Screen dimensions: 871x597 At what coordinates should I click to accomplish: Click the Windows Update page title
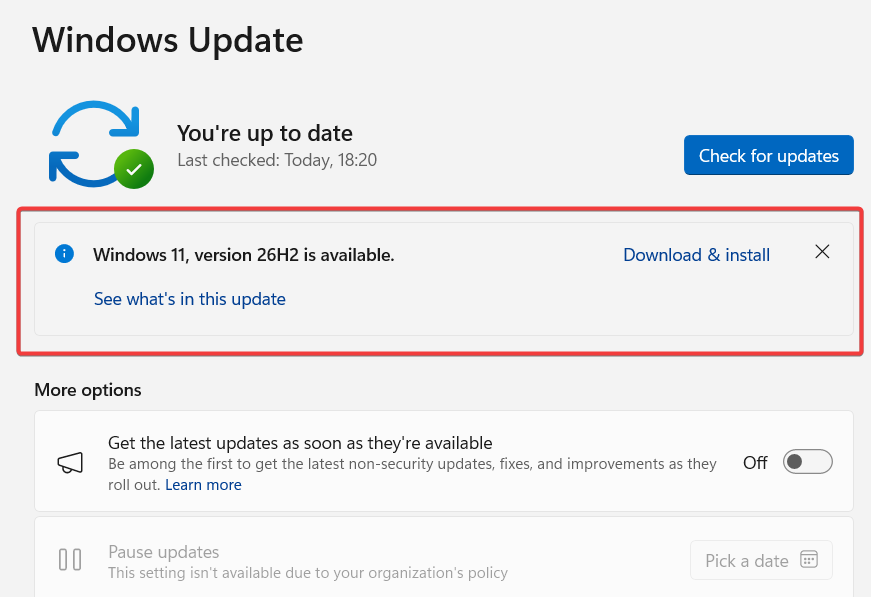(168, 40)
